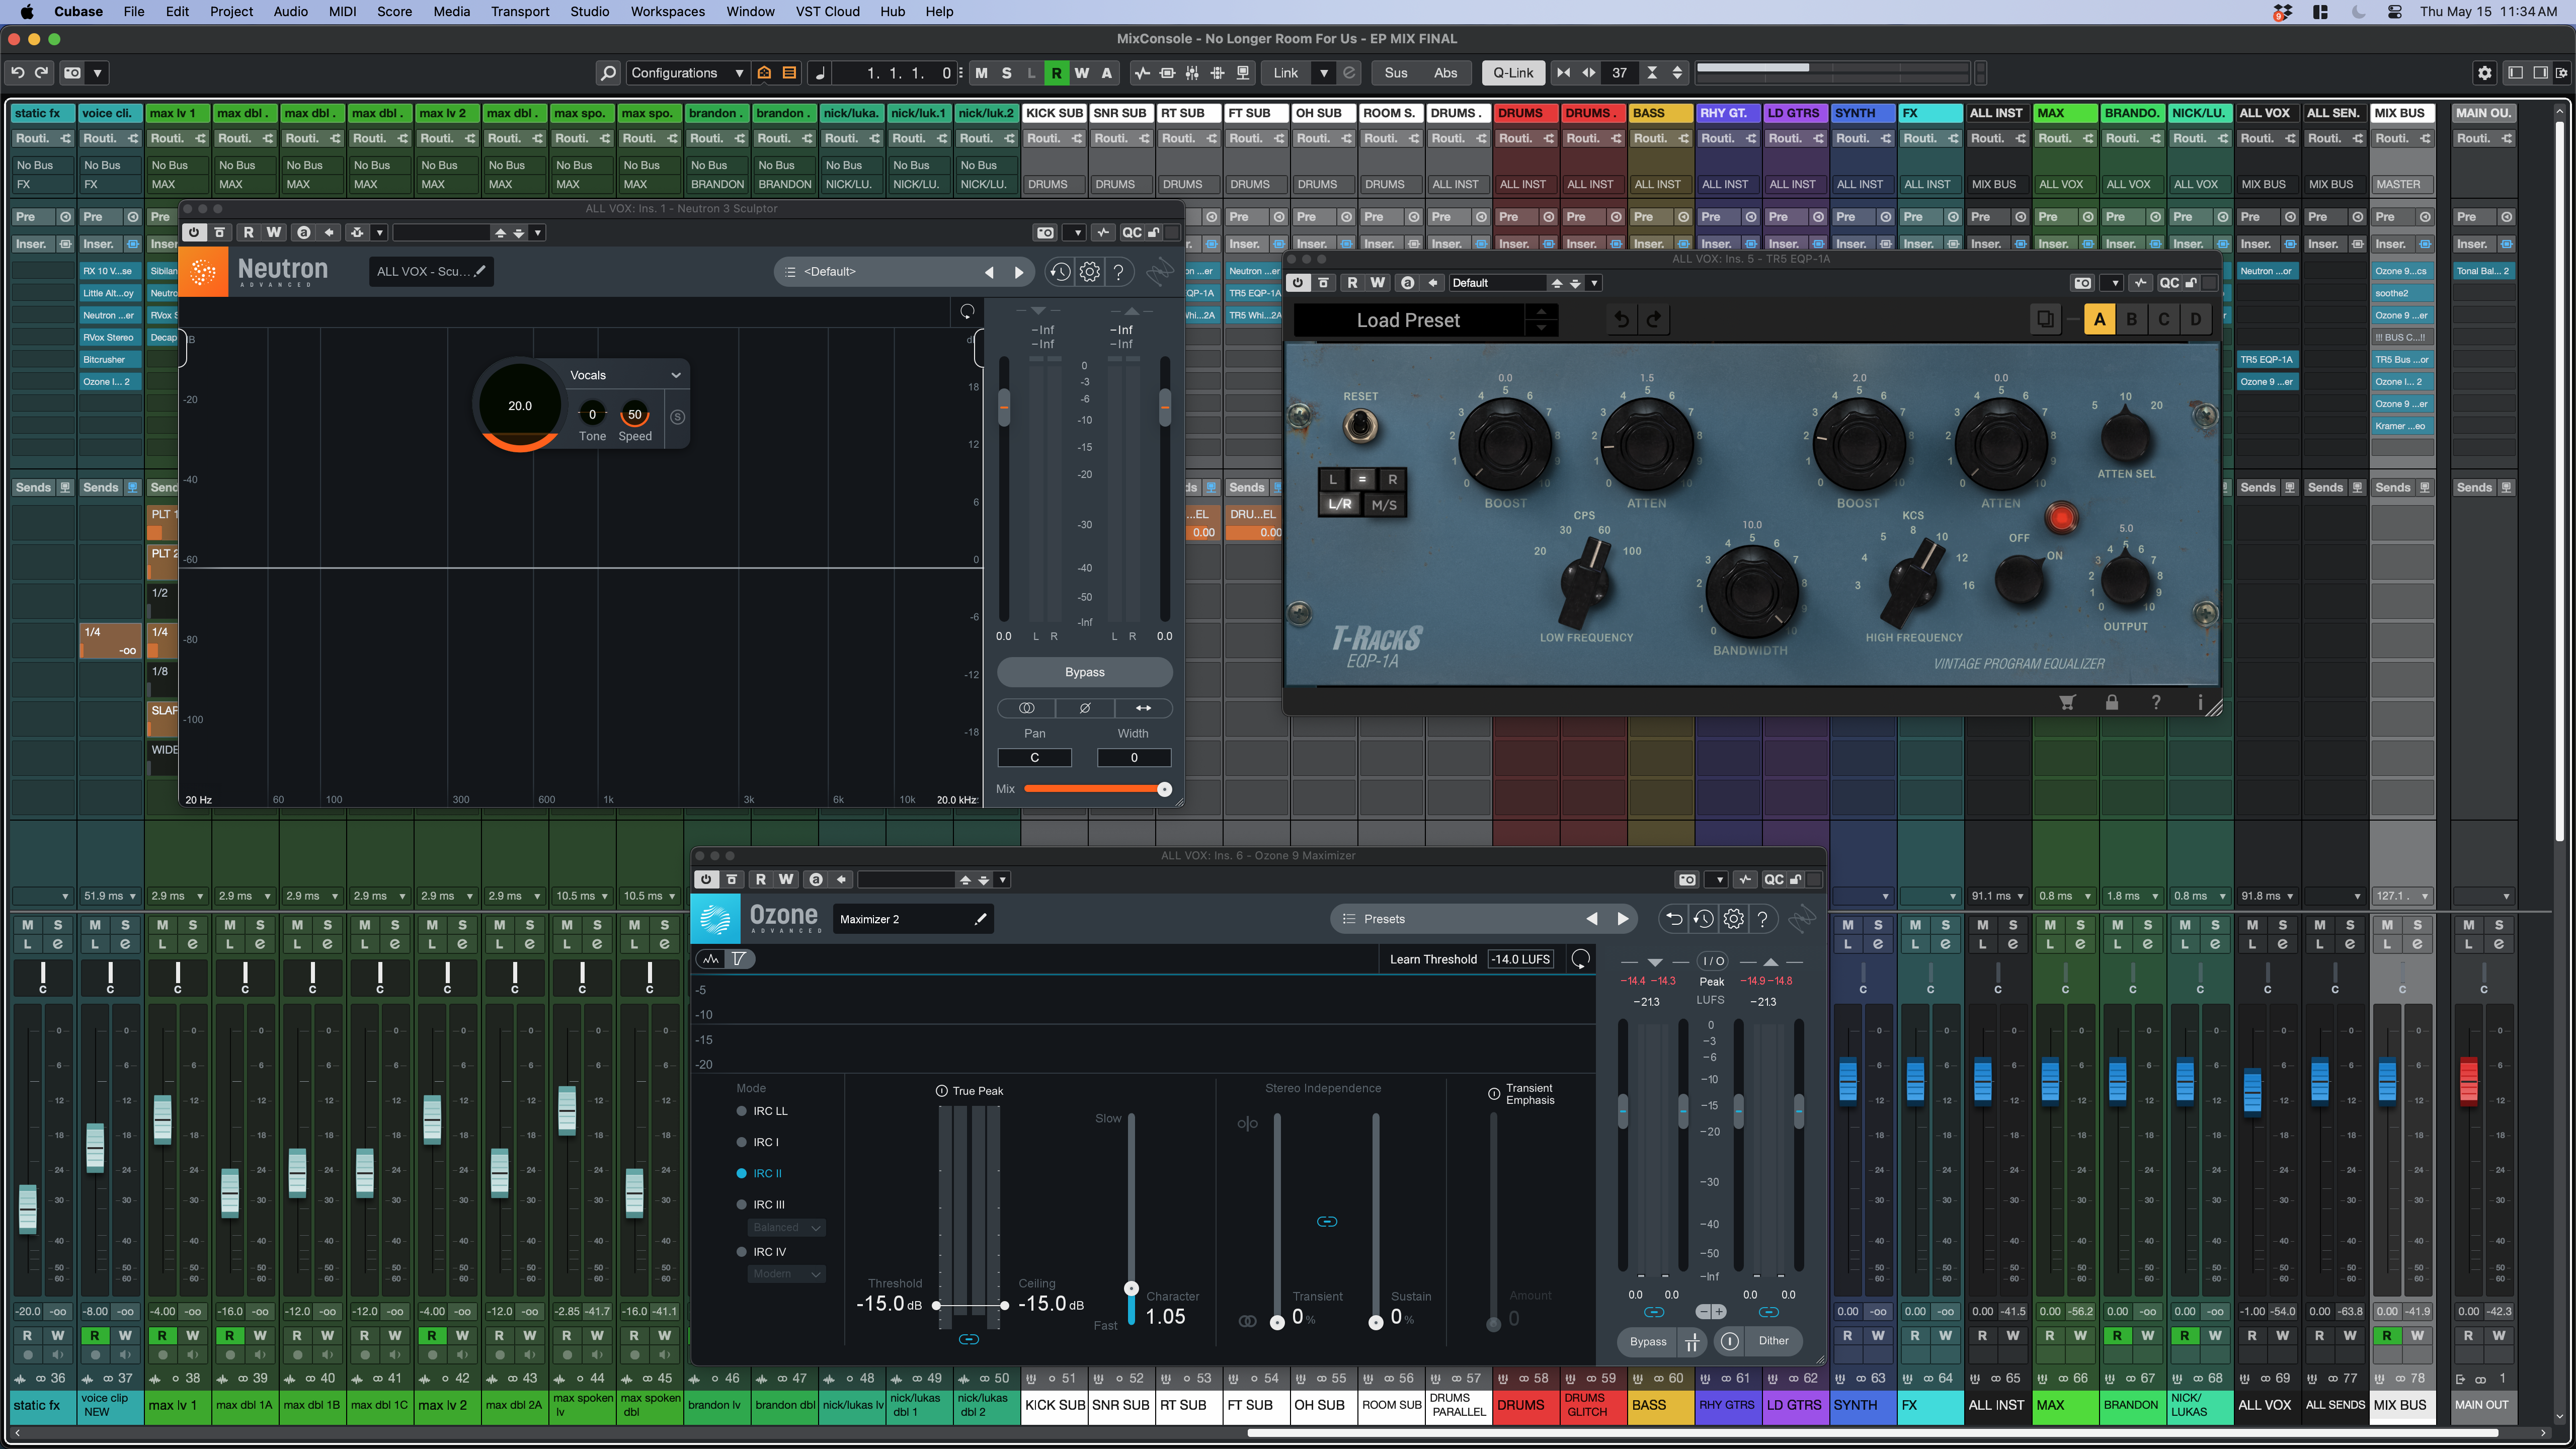Click MixConsole functions gear icon
This screenshot has height=1449, width=2576.
[2484, 73]
